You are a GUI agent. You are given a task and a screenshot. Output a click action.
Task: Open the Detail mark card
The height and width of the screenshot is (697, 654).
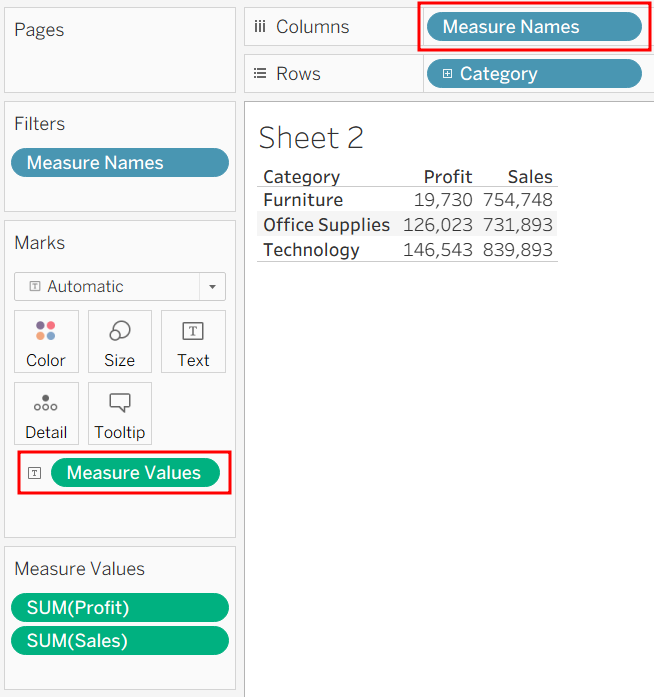click(46, 413)
